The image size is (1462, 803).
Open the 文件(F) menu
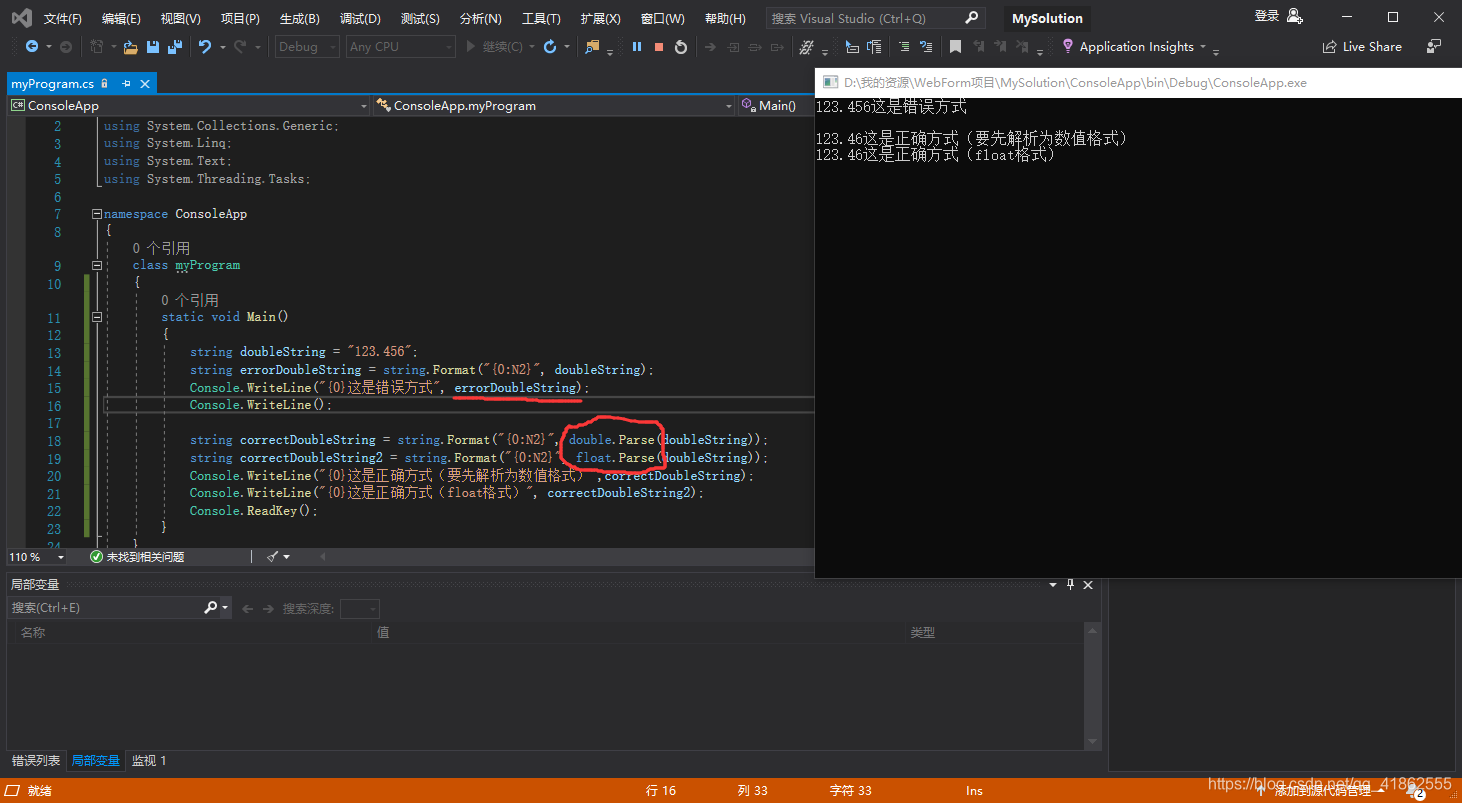(63, 18)
